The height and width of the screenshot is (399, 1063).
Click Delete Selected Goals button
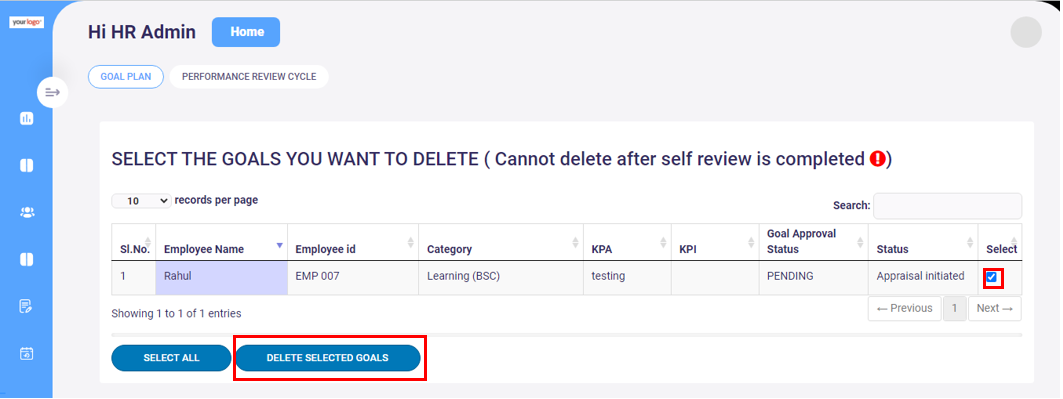tap(327, 358)
